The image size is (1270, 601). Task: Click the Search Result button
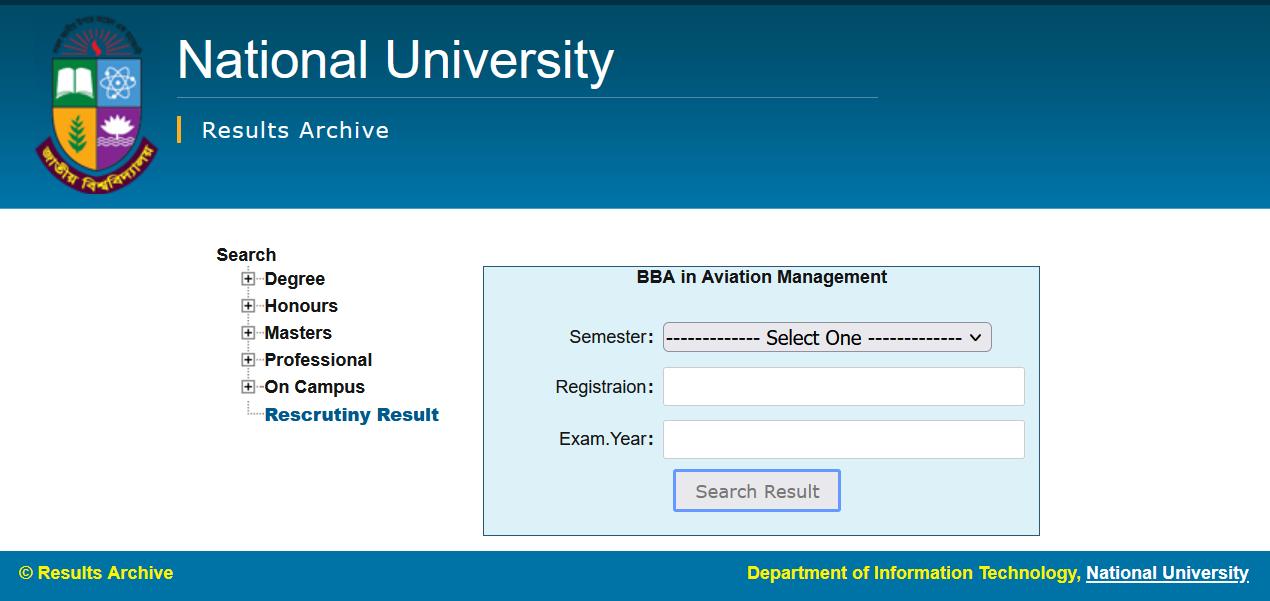[757, 491]
